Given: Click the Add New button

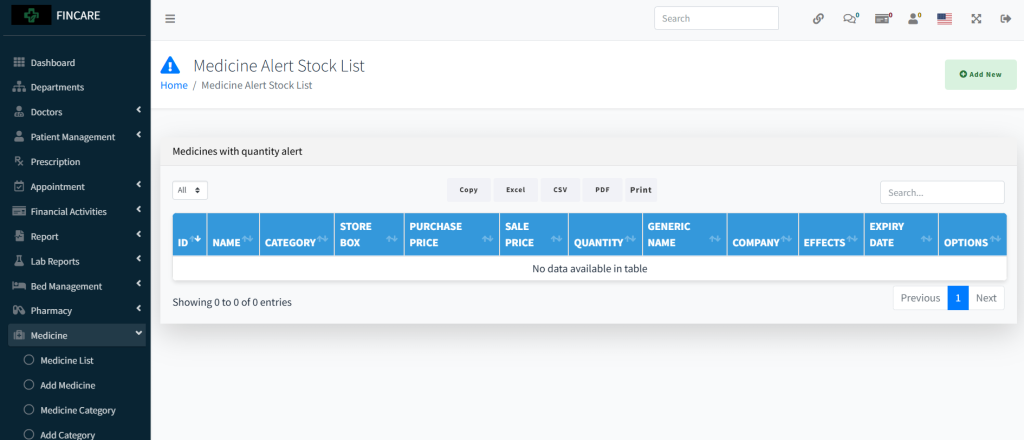Looking at the screenshot, I should pyautogui.click(x=980, y=74).
